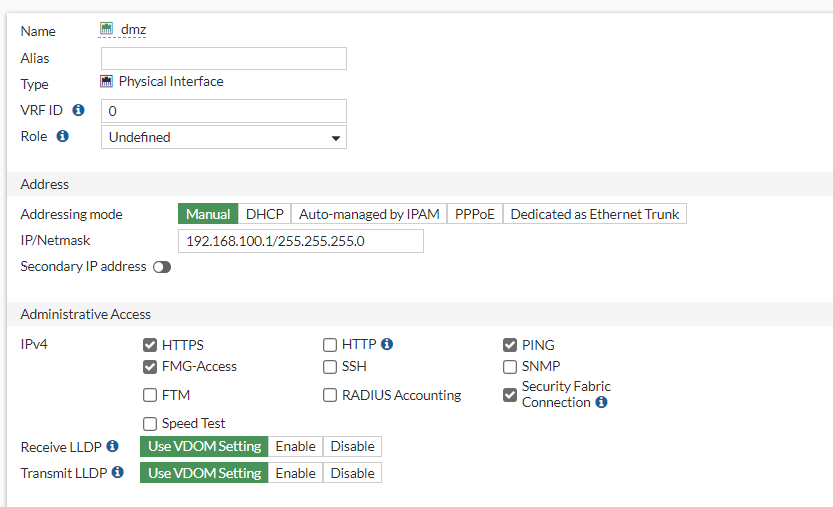Screen dimensions: 833x507
Task: Select Manual addressing mode
Action: pyautogui.click(x=208, y=214)
